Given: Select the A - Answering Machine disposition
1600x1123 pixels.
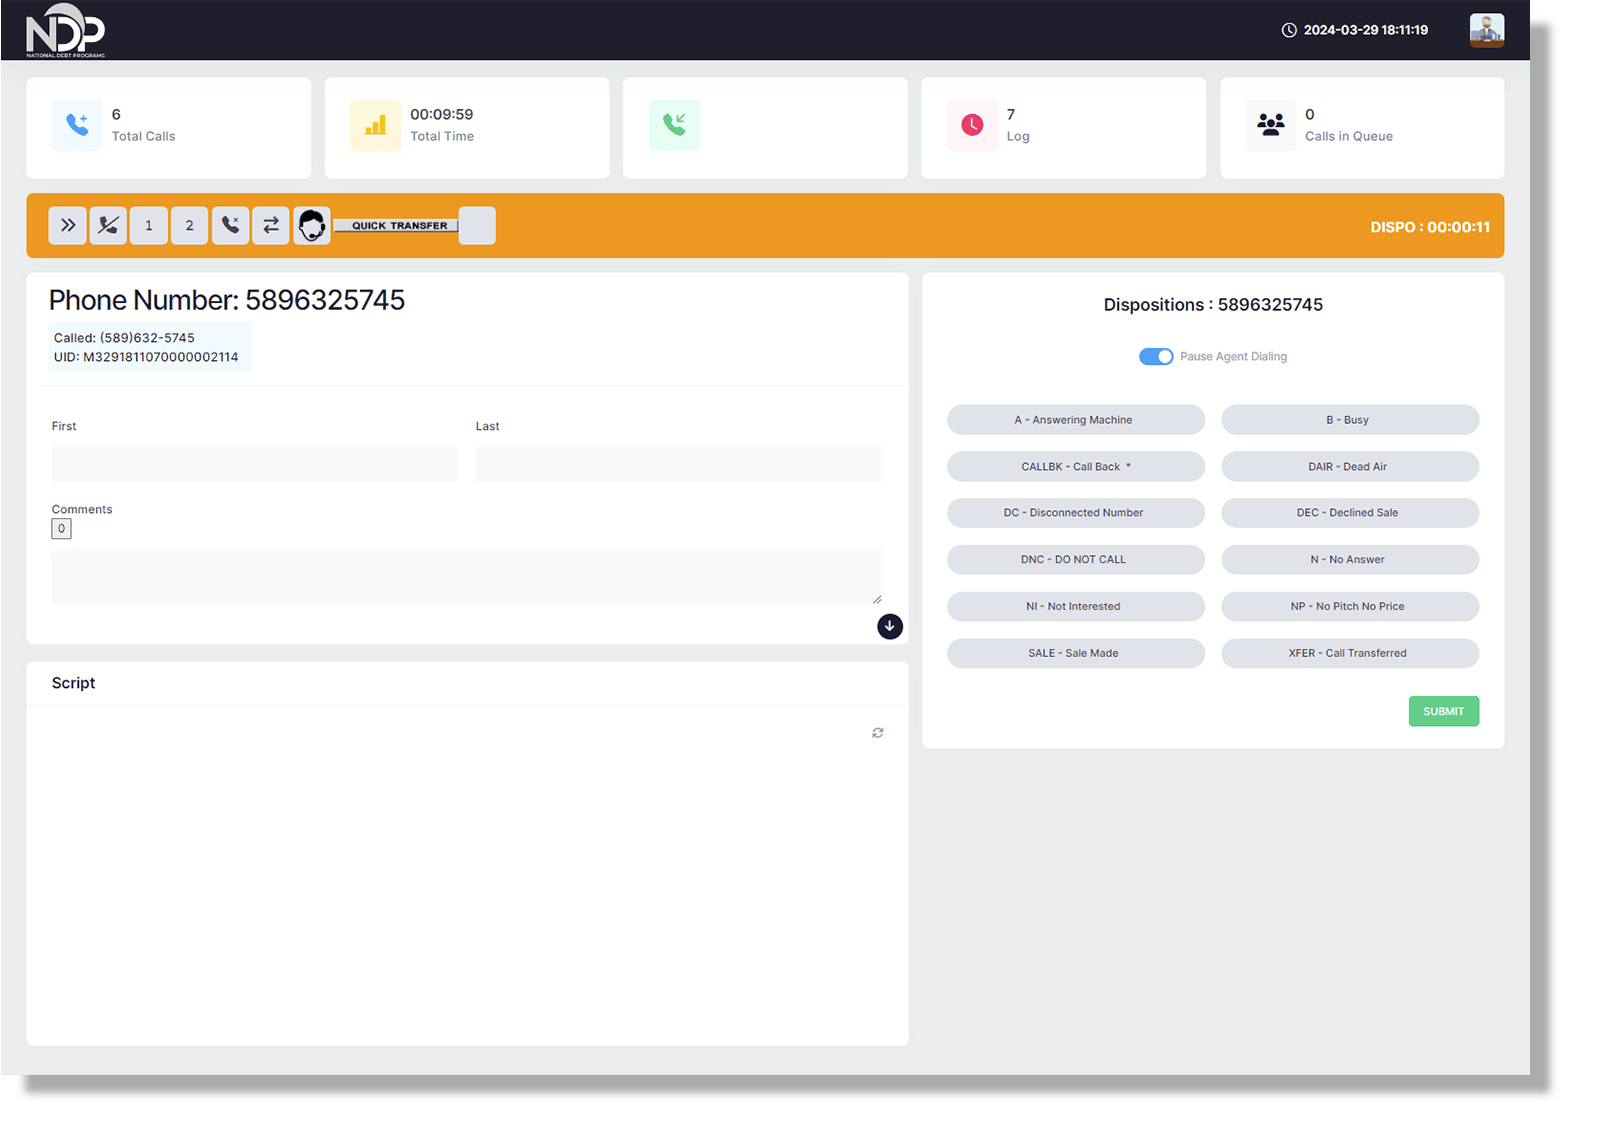Looking at the screenshot, I should [x=1075, y=420].
